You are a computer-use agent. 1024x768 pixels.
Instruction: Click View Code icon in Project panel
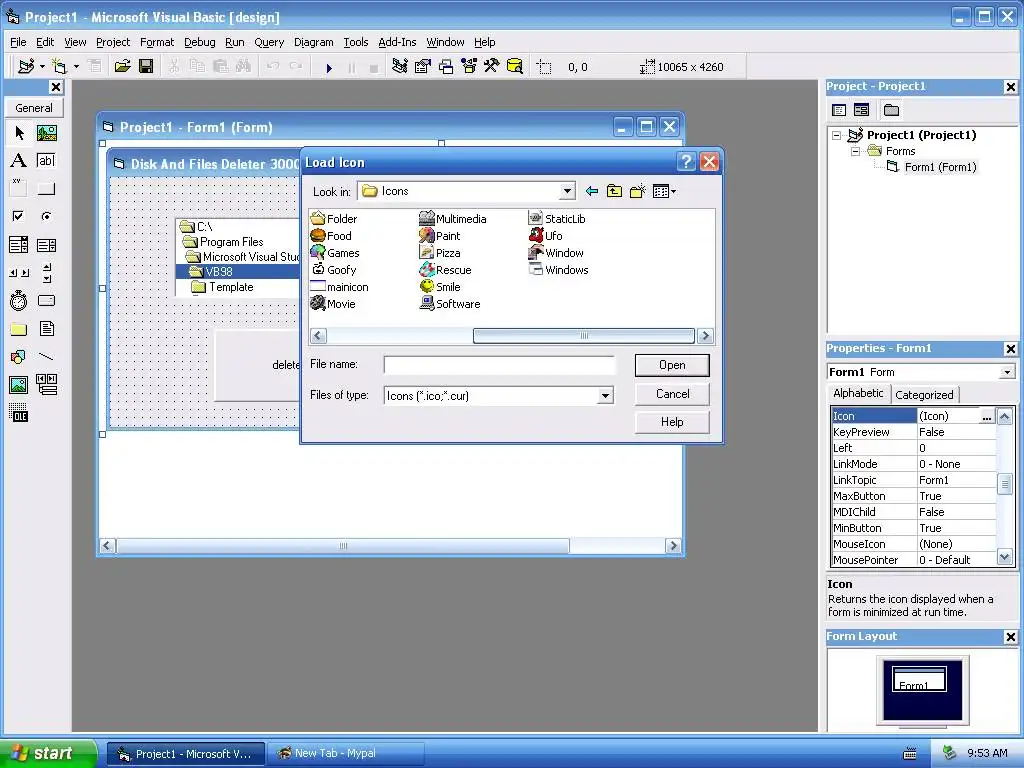point(840,110)
